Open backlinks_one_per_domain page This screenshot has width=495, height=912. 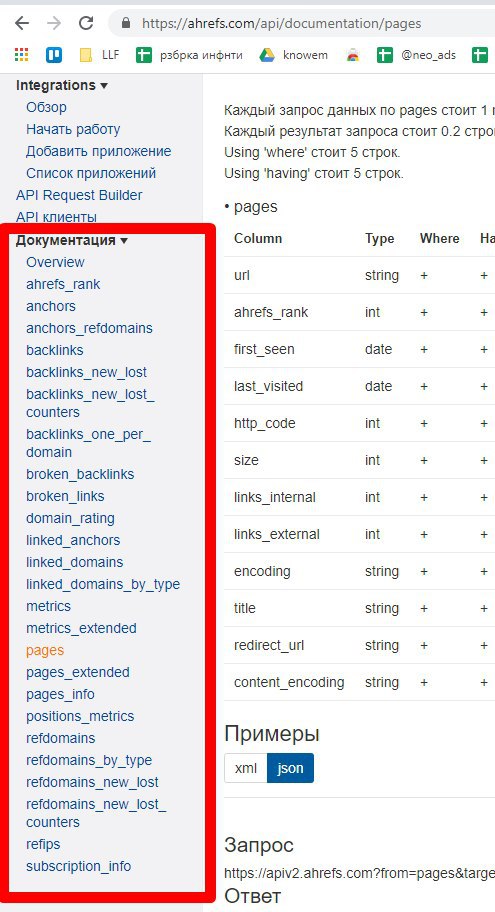click(88, 443)
